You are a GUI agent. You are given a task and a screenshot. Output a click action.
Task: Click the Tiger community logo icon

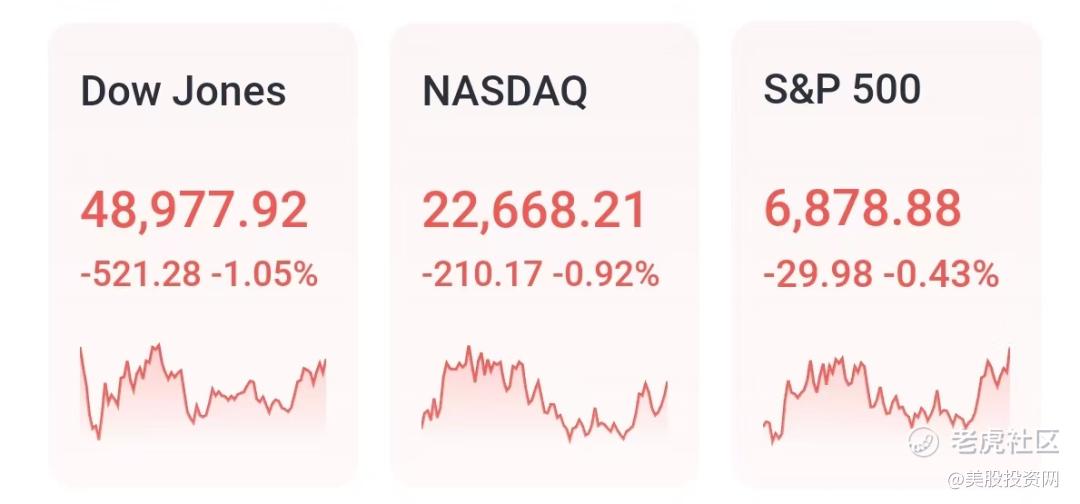pos(925,440)
